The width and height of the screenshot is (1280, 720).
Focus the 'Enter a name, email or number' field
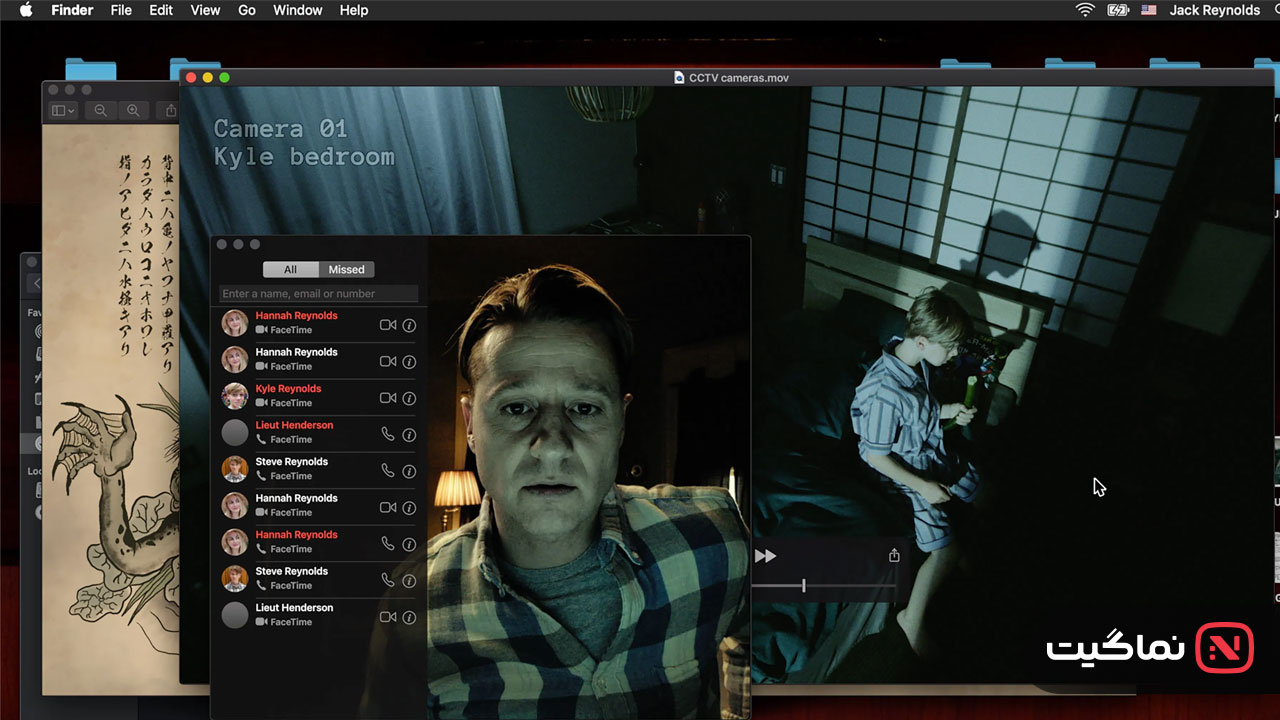click(319, 294)
